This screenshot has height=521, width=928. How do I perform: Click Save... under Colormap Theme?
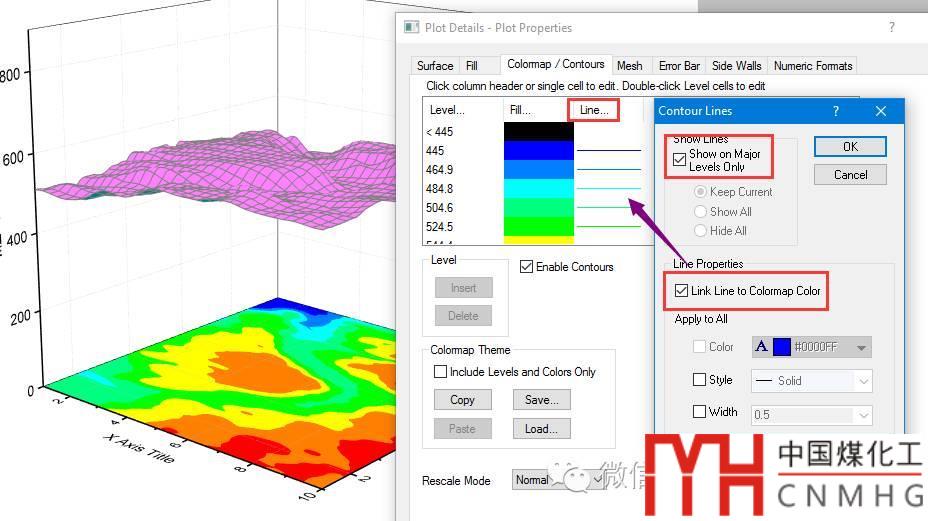[x=541, y=400]
